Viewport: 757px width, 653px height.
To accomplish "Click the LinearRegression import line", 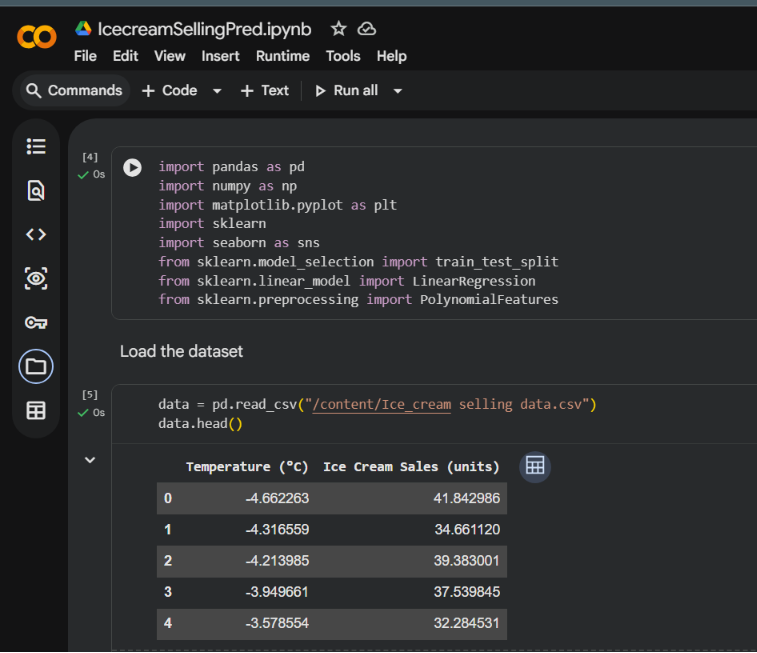I will [347, 281].
